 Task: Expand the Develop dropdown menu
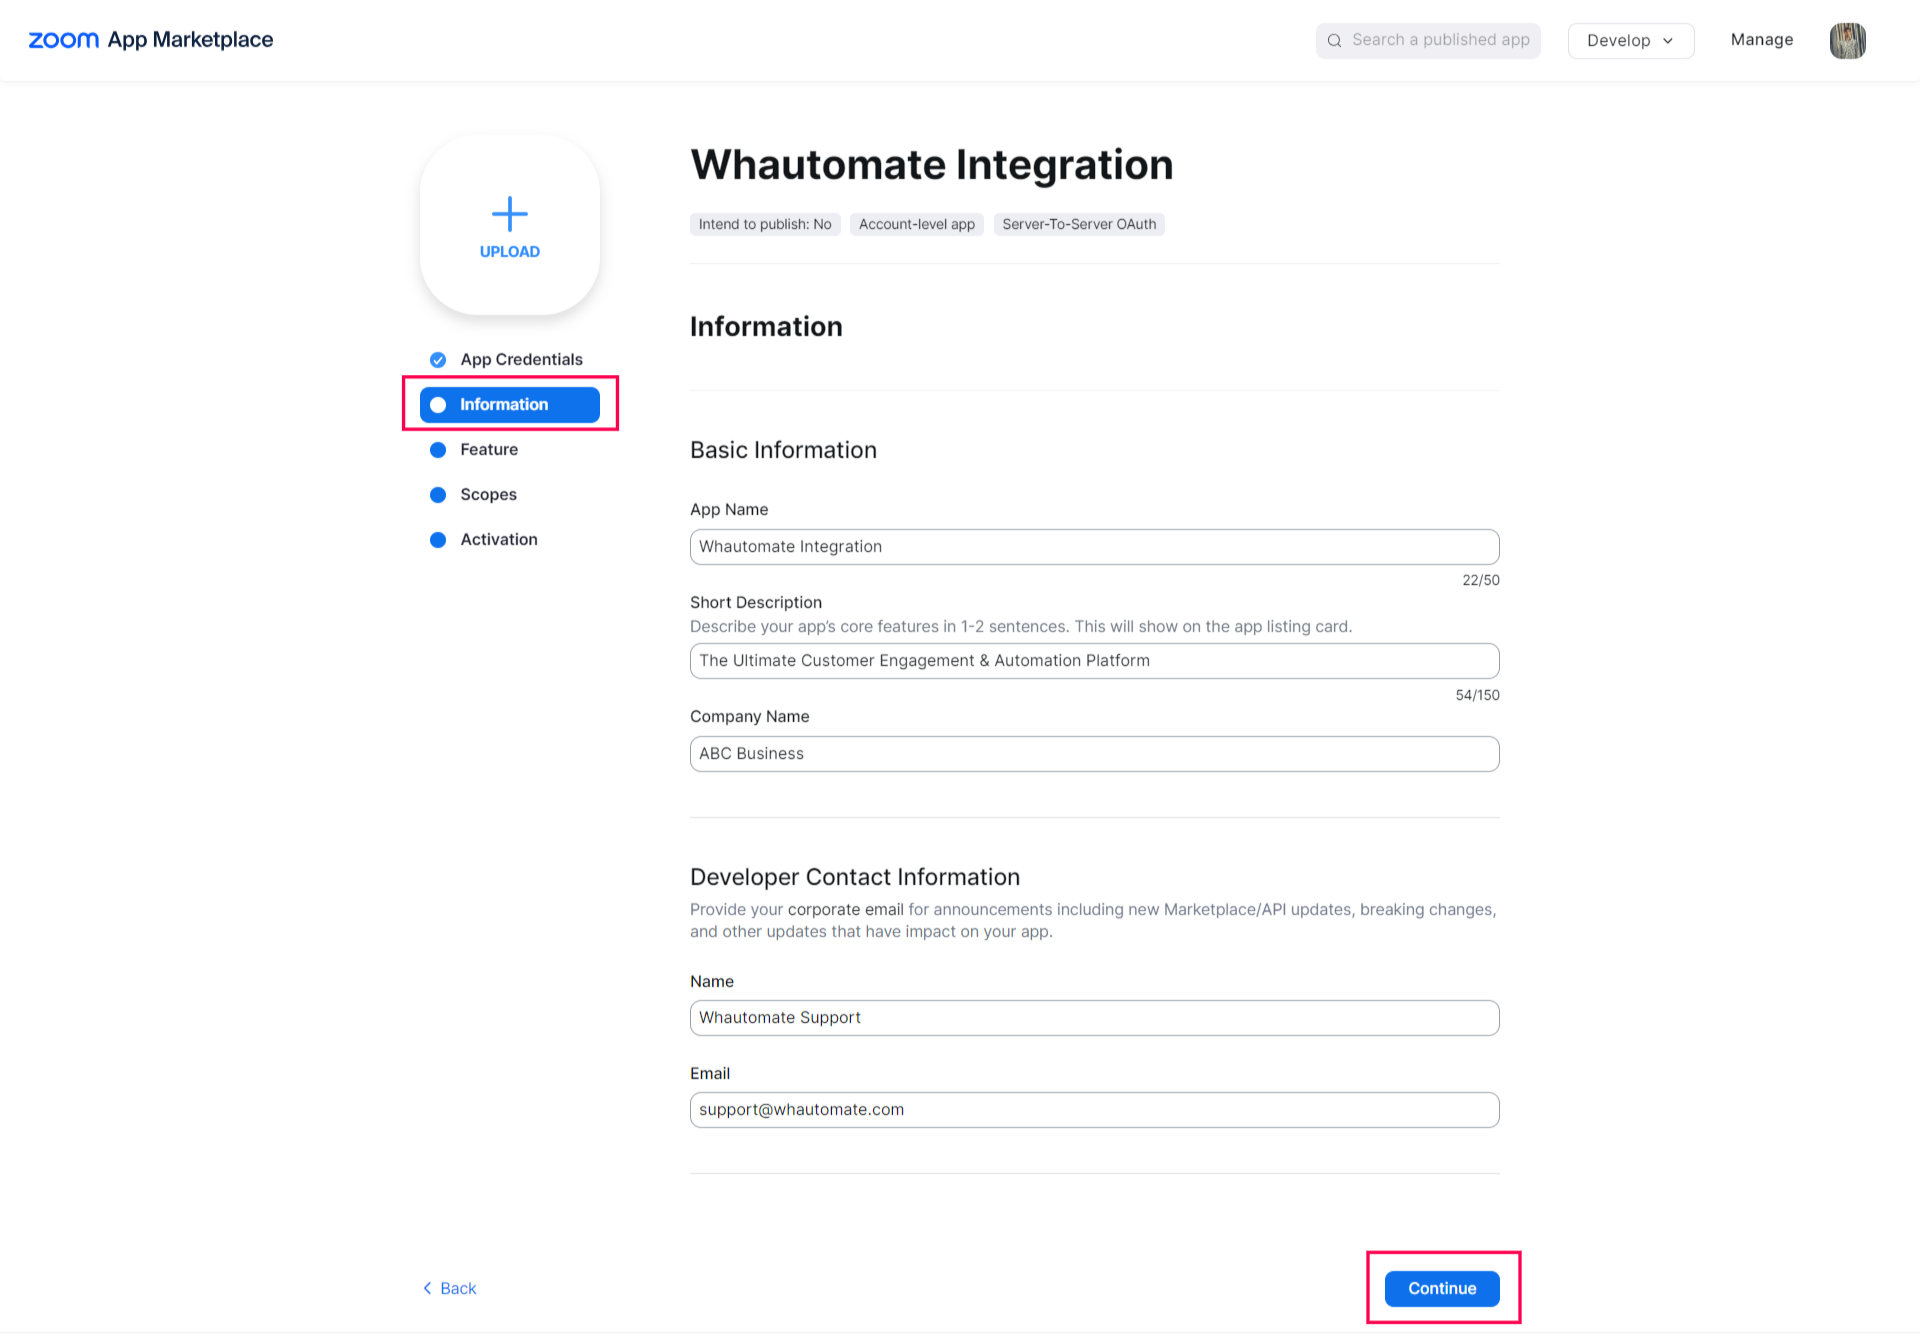click(1630, 41)
